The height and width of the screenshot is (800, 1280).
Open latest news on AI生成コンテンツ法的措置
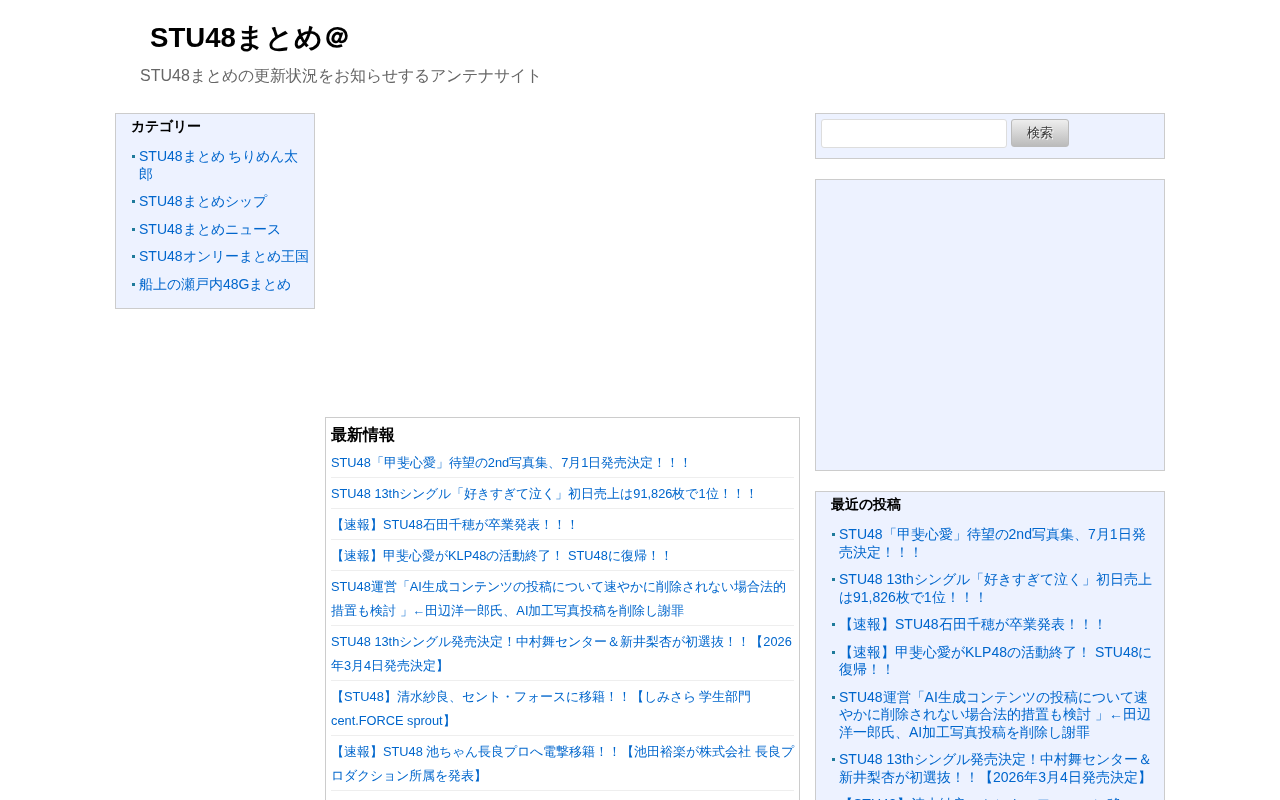point(559,598)
